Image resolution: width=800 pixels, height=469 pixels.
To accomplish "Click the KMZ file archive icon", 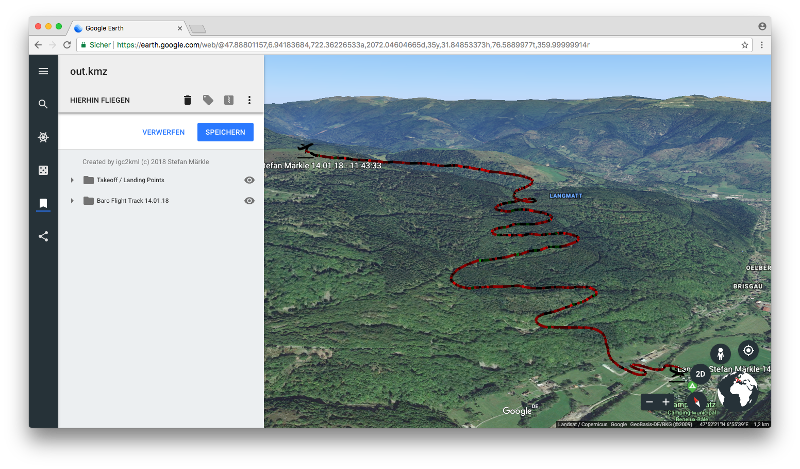I will click(x=229, y=100).
